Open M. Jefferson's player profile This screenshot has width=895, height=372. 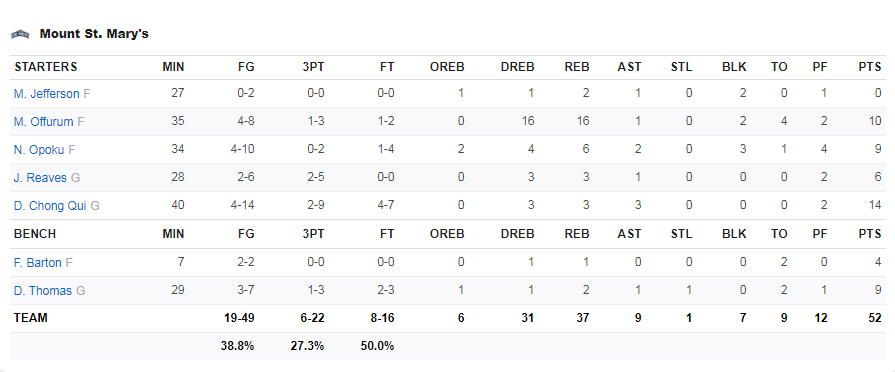46,94
